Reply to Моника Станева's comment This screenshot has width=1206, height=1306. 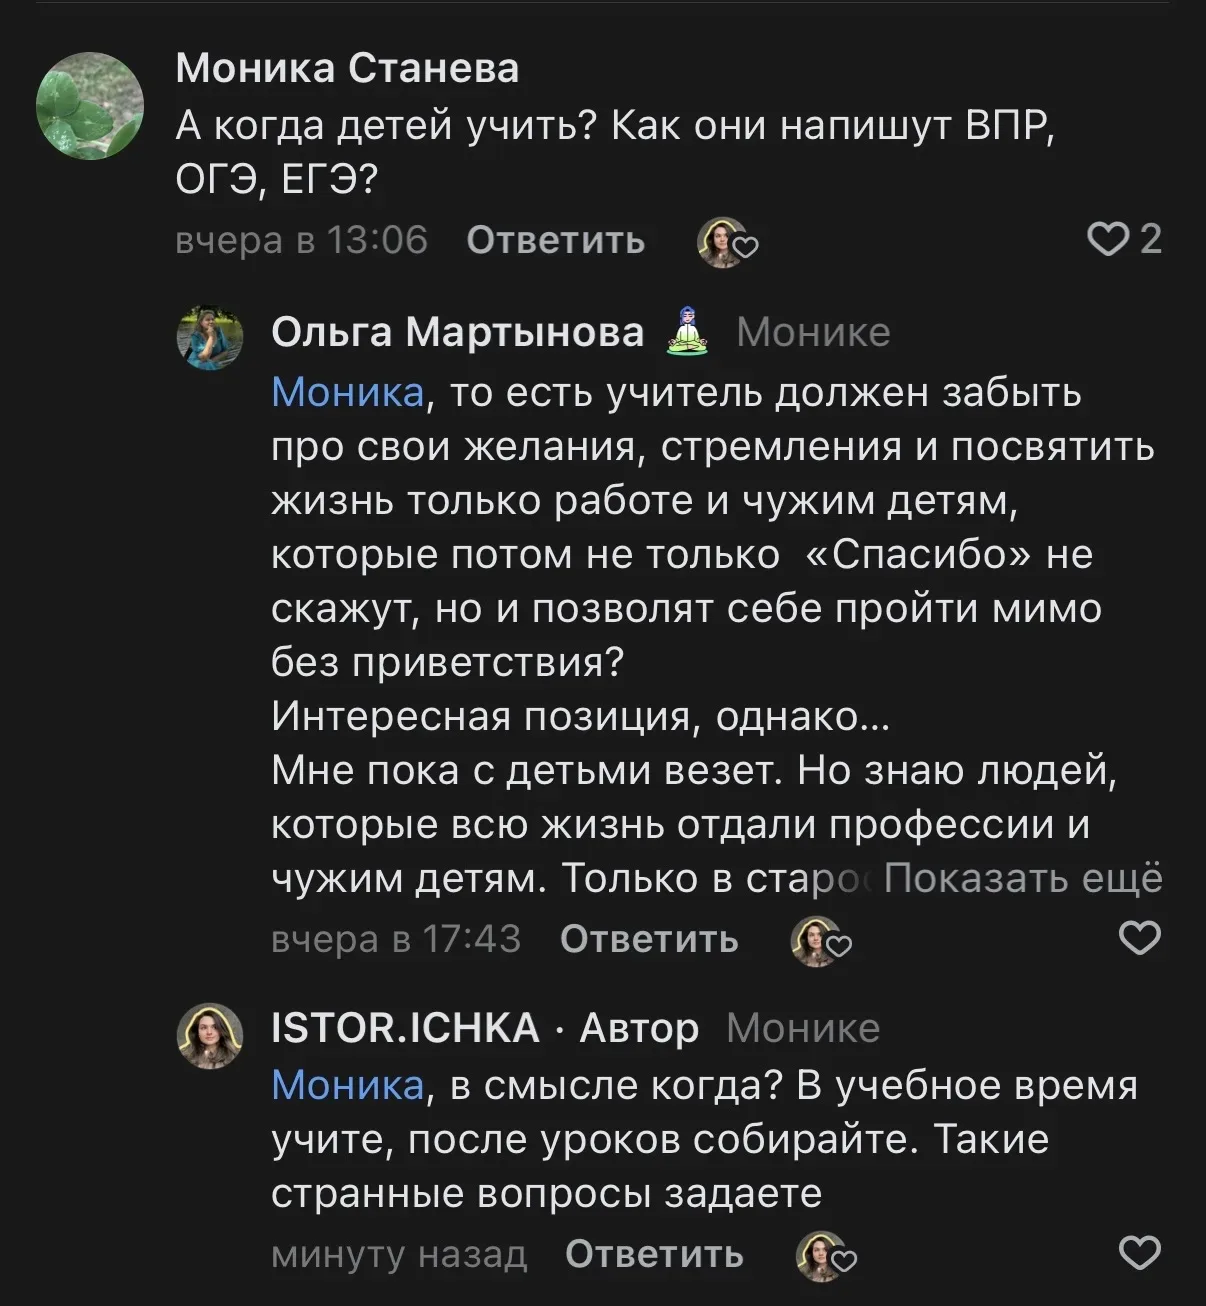pyautogui.click(x=555, y=241)
